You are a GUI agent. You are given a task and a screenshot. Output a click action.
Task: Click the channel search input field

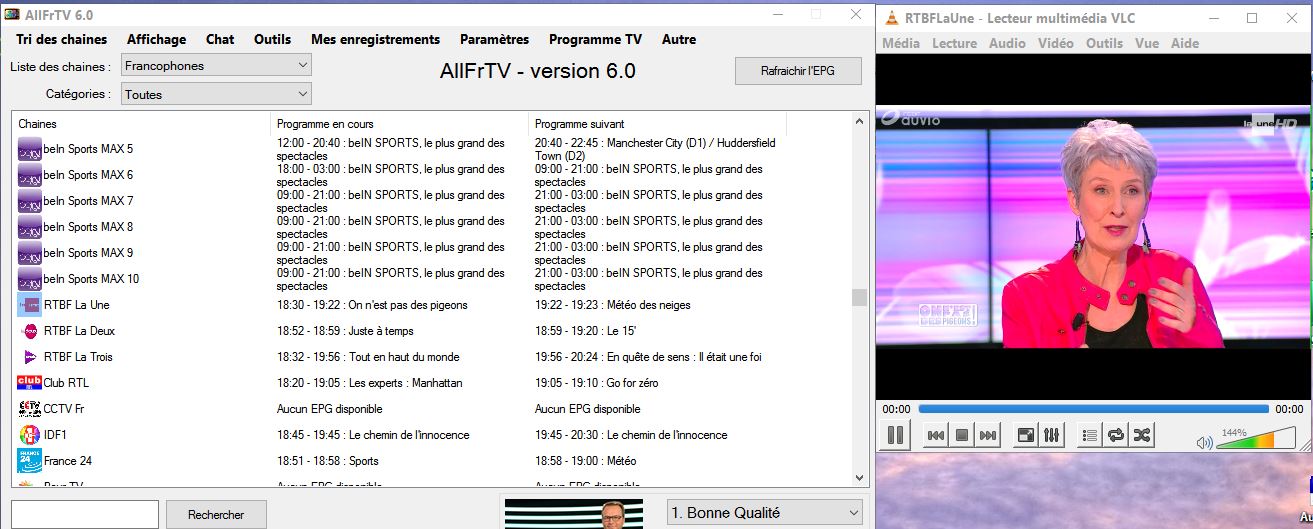tap(85, 514)
